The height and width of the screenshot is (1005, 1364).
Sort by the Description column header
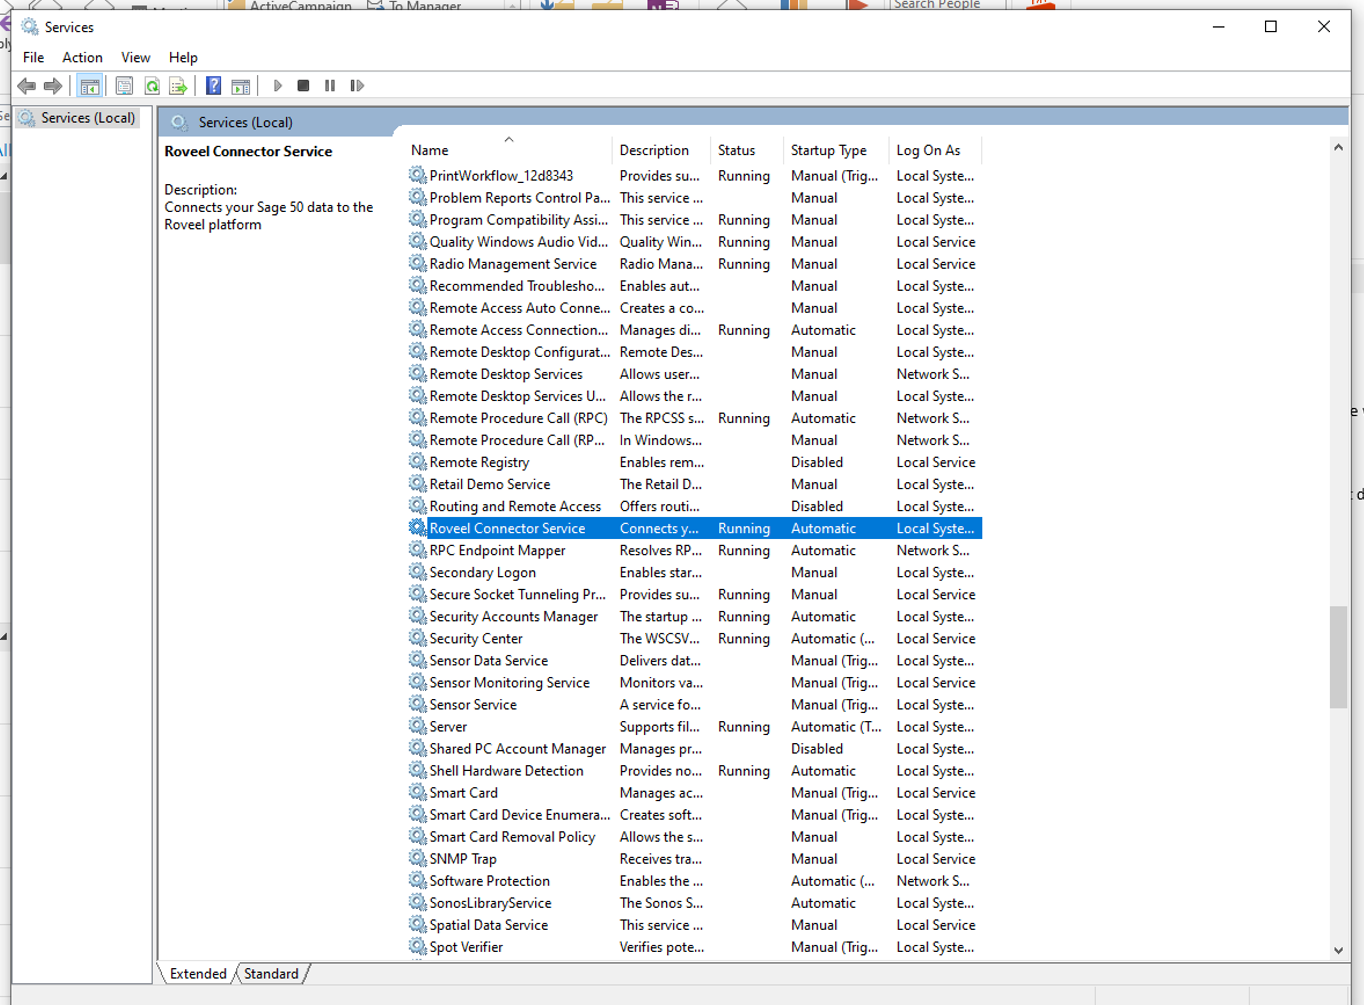coord(661,150)
